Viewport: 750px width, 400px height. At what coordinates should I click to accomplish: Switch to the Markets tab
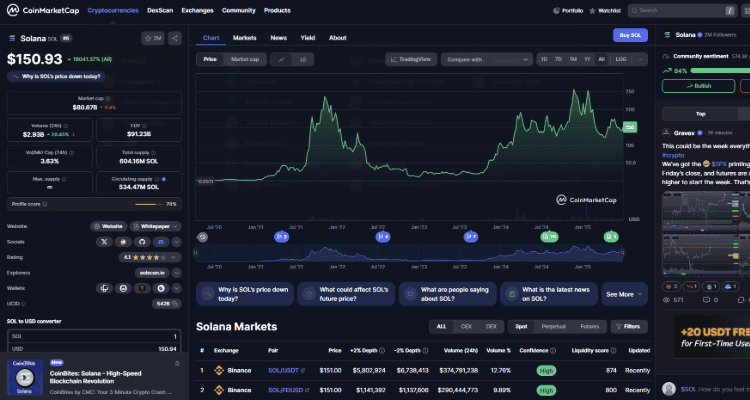point(244,38)
